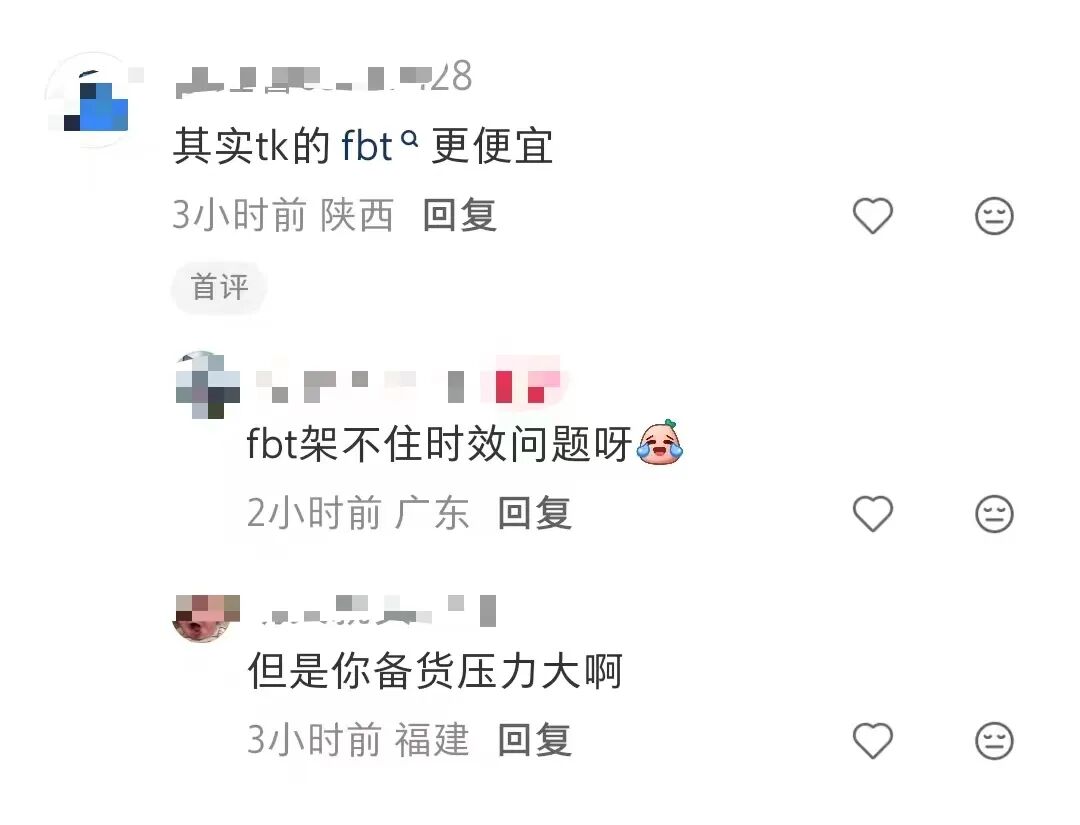Dislike the 陕西 comment with the unamused face icon
Image resolution: width=1080 pixels, height=825 pixels.
pyautogui.click(x=994, y=216)
